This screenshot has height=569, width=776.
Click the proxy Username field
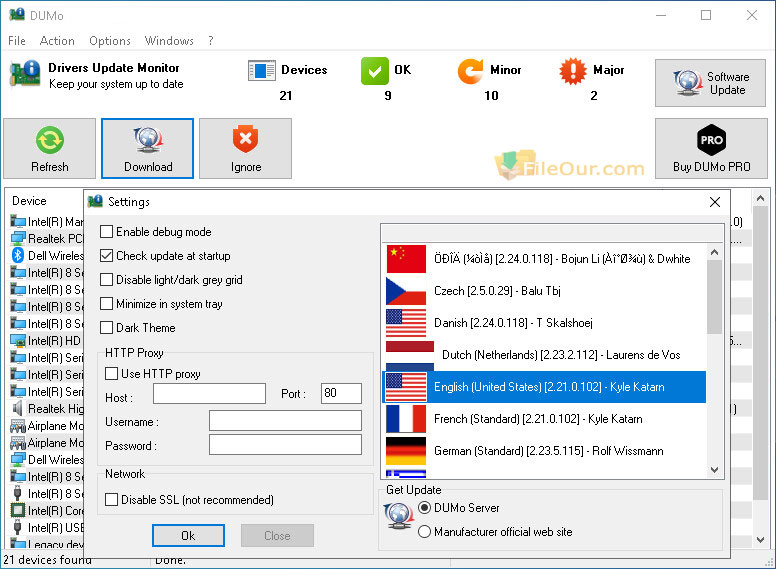coord(285,421)
